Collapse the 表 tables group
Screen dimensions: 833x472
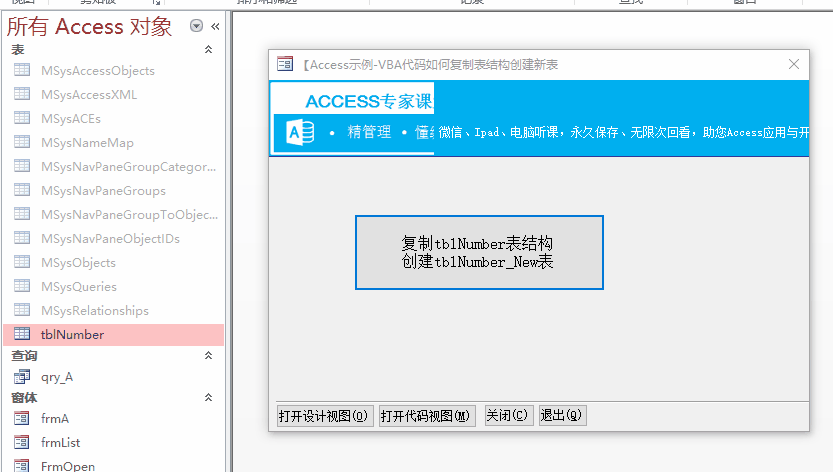click(208, 49)
